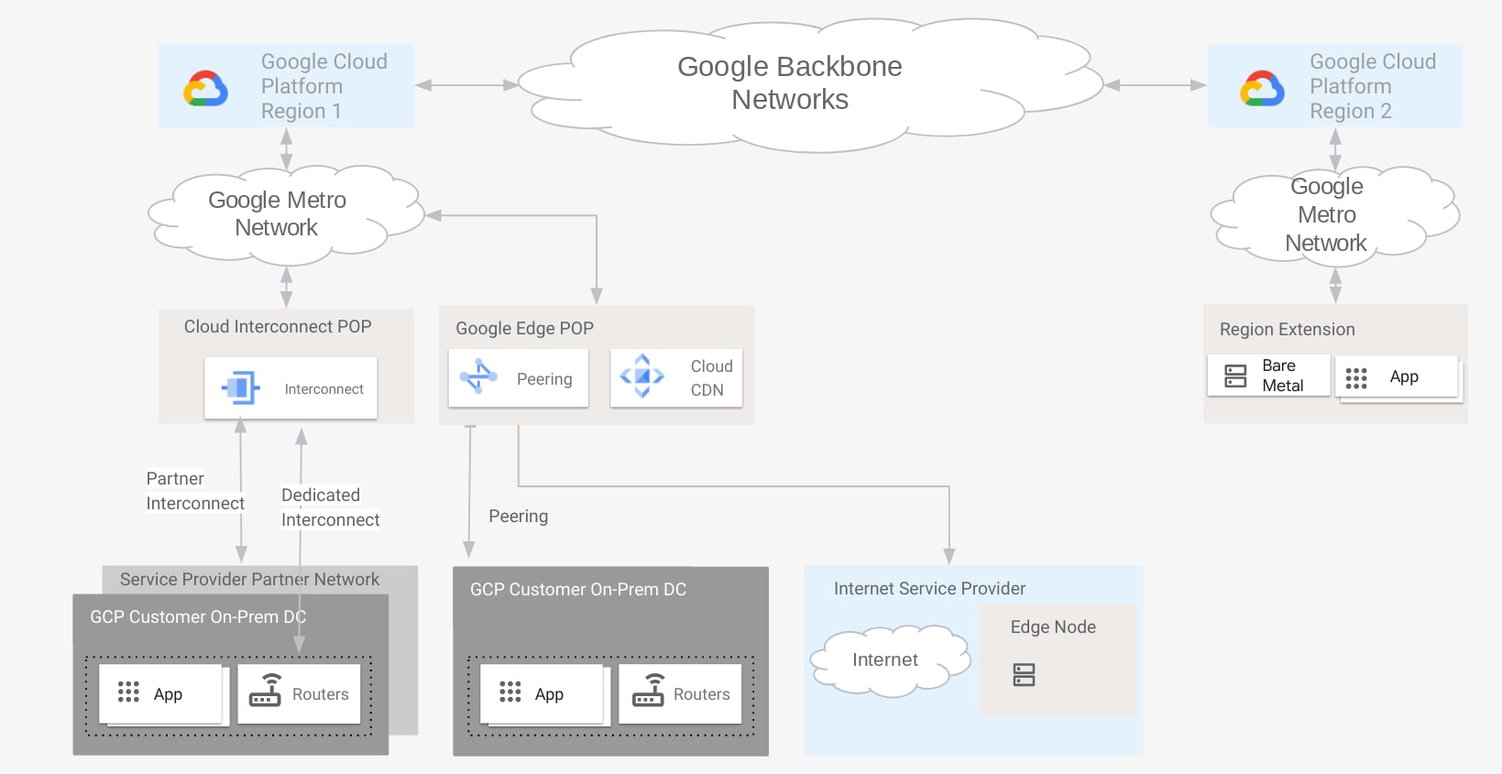Select the 'Region Extension' heading
The height and width of the screenshot is (774, 1502).
pyautogui.click(x=1287, y=329)
